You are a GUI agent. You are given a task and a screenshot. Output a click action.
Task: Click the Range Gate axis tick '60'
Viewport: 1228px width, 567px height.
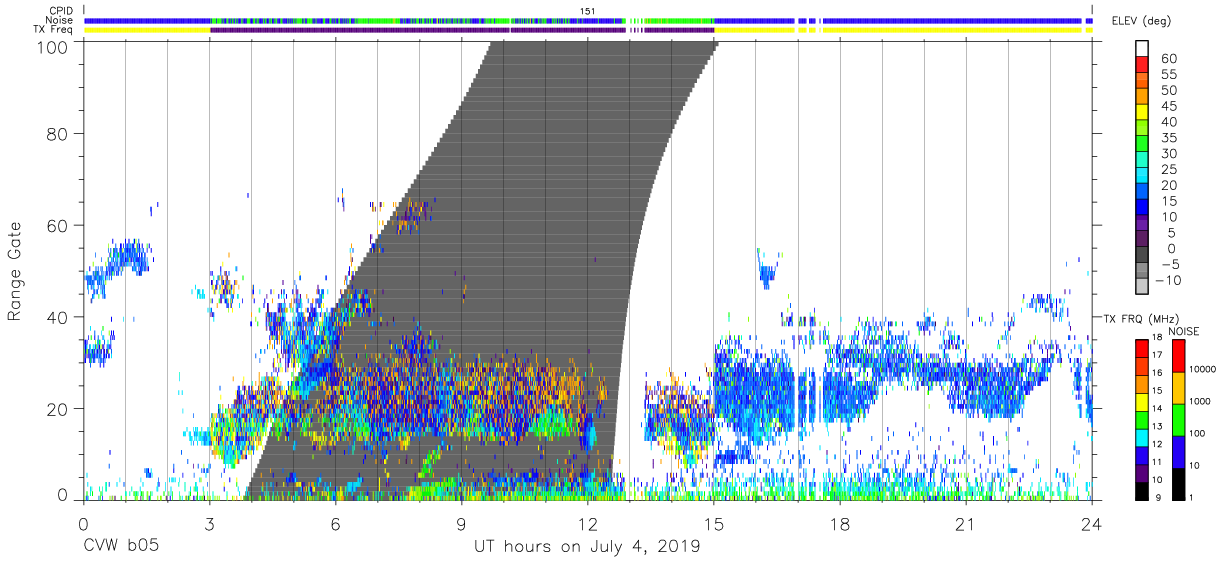coord(59,225)
